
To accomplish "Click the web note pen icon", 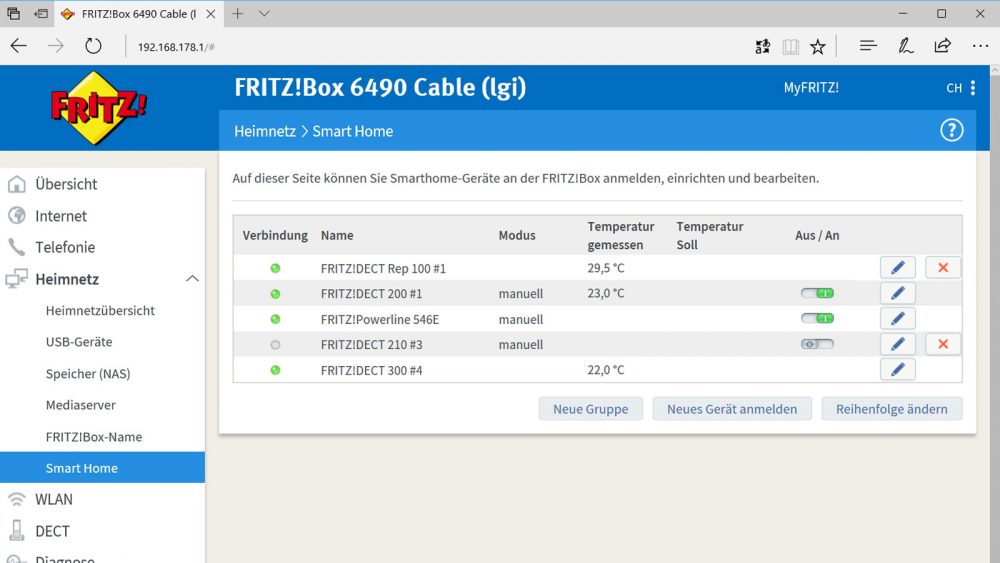I will [906, 46].
